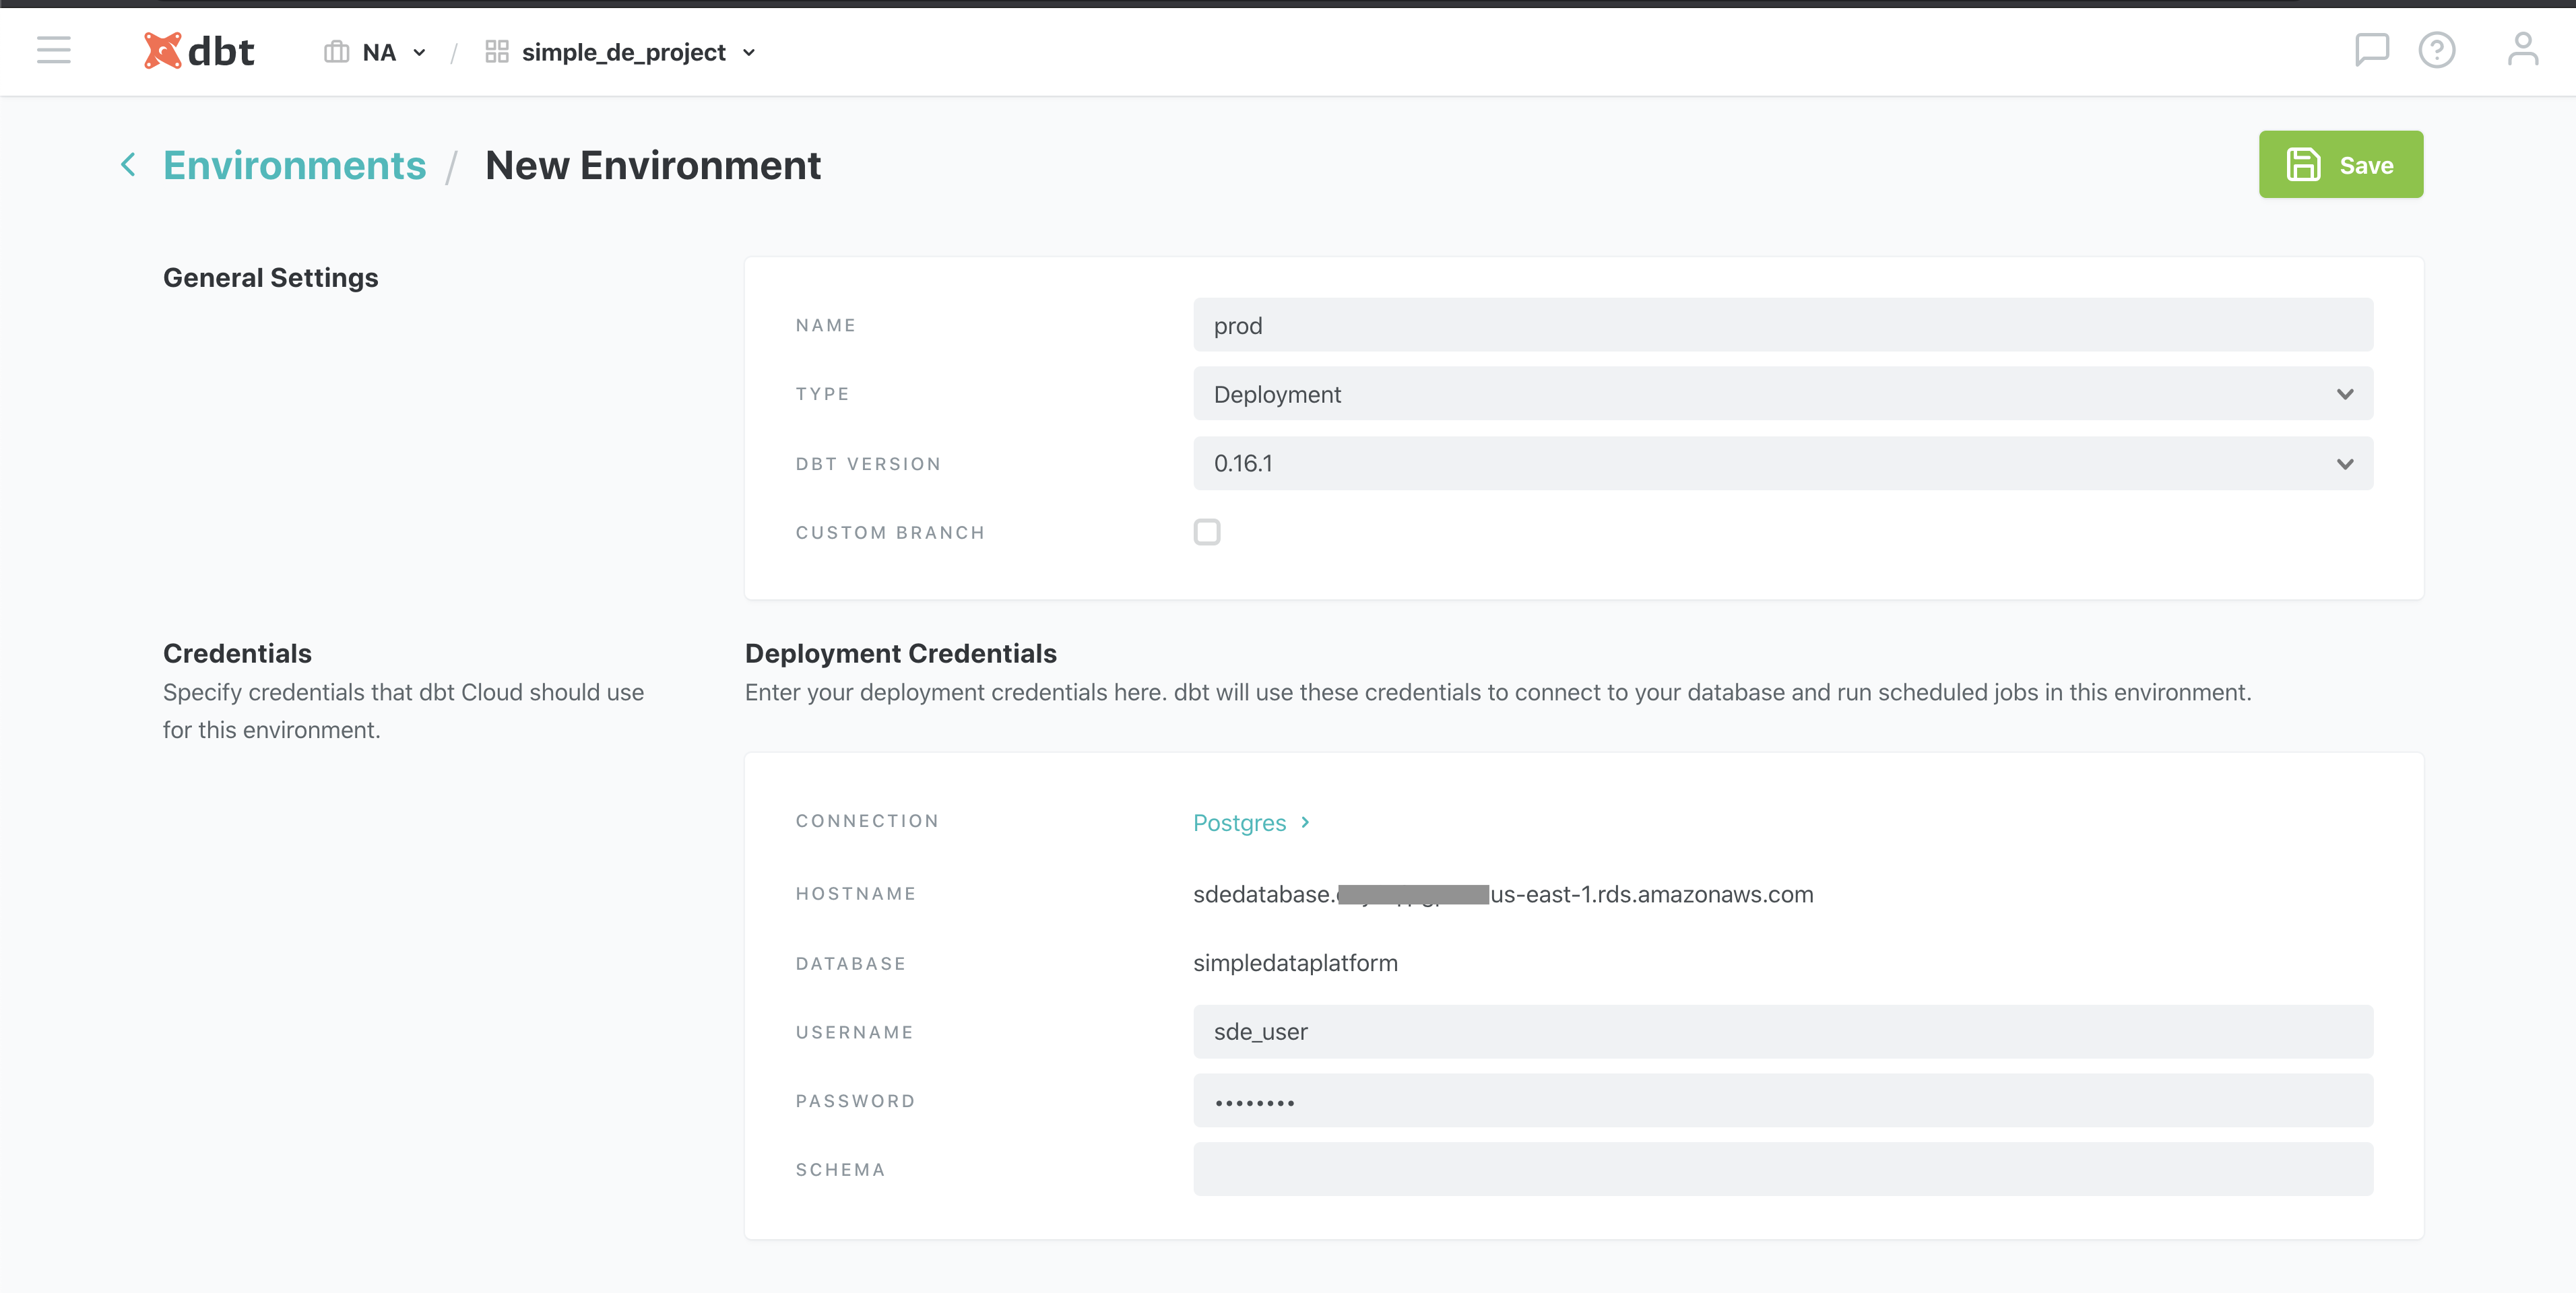
Task: Click into the Password field
Action: 1782,1101
